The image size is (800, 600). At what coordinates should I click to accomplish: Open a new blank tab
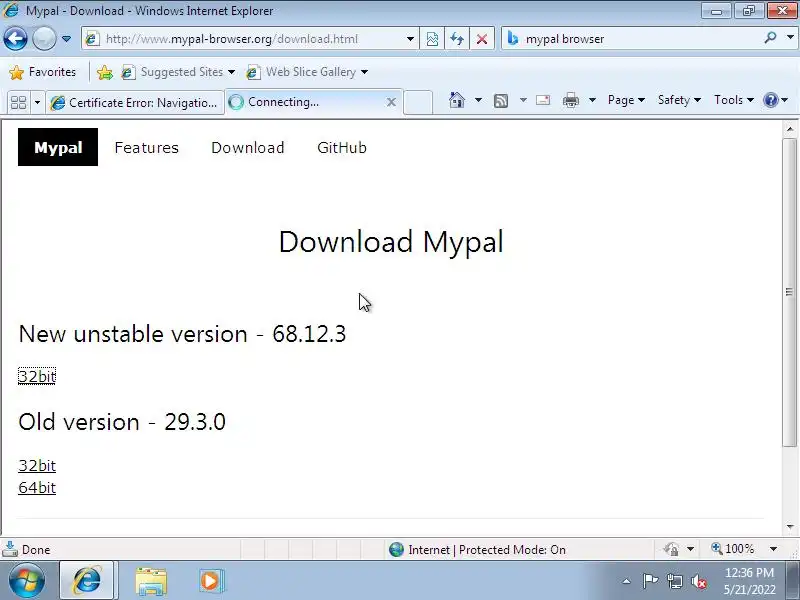tap(418, 102)
